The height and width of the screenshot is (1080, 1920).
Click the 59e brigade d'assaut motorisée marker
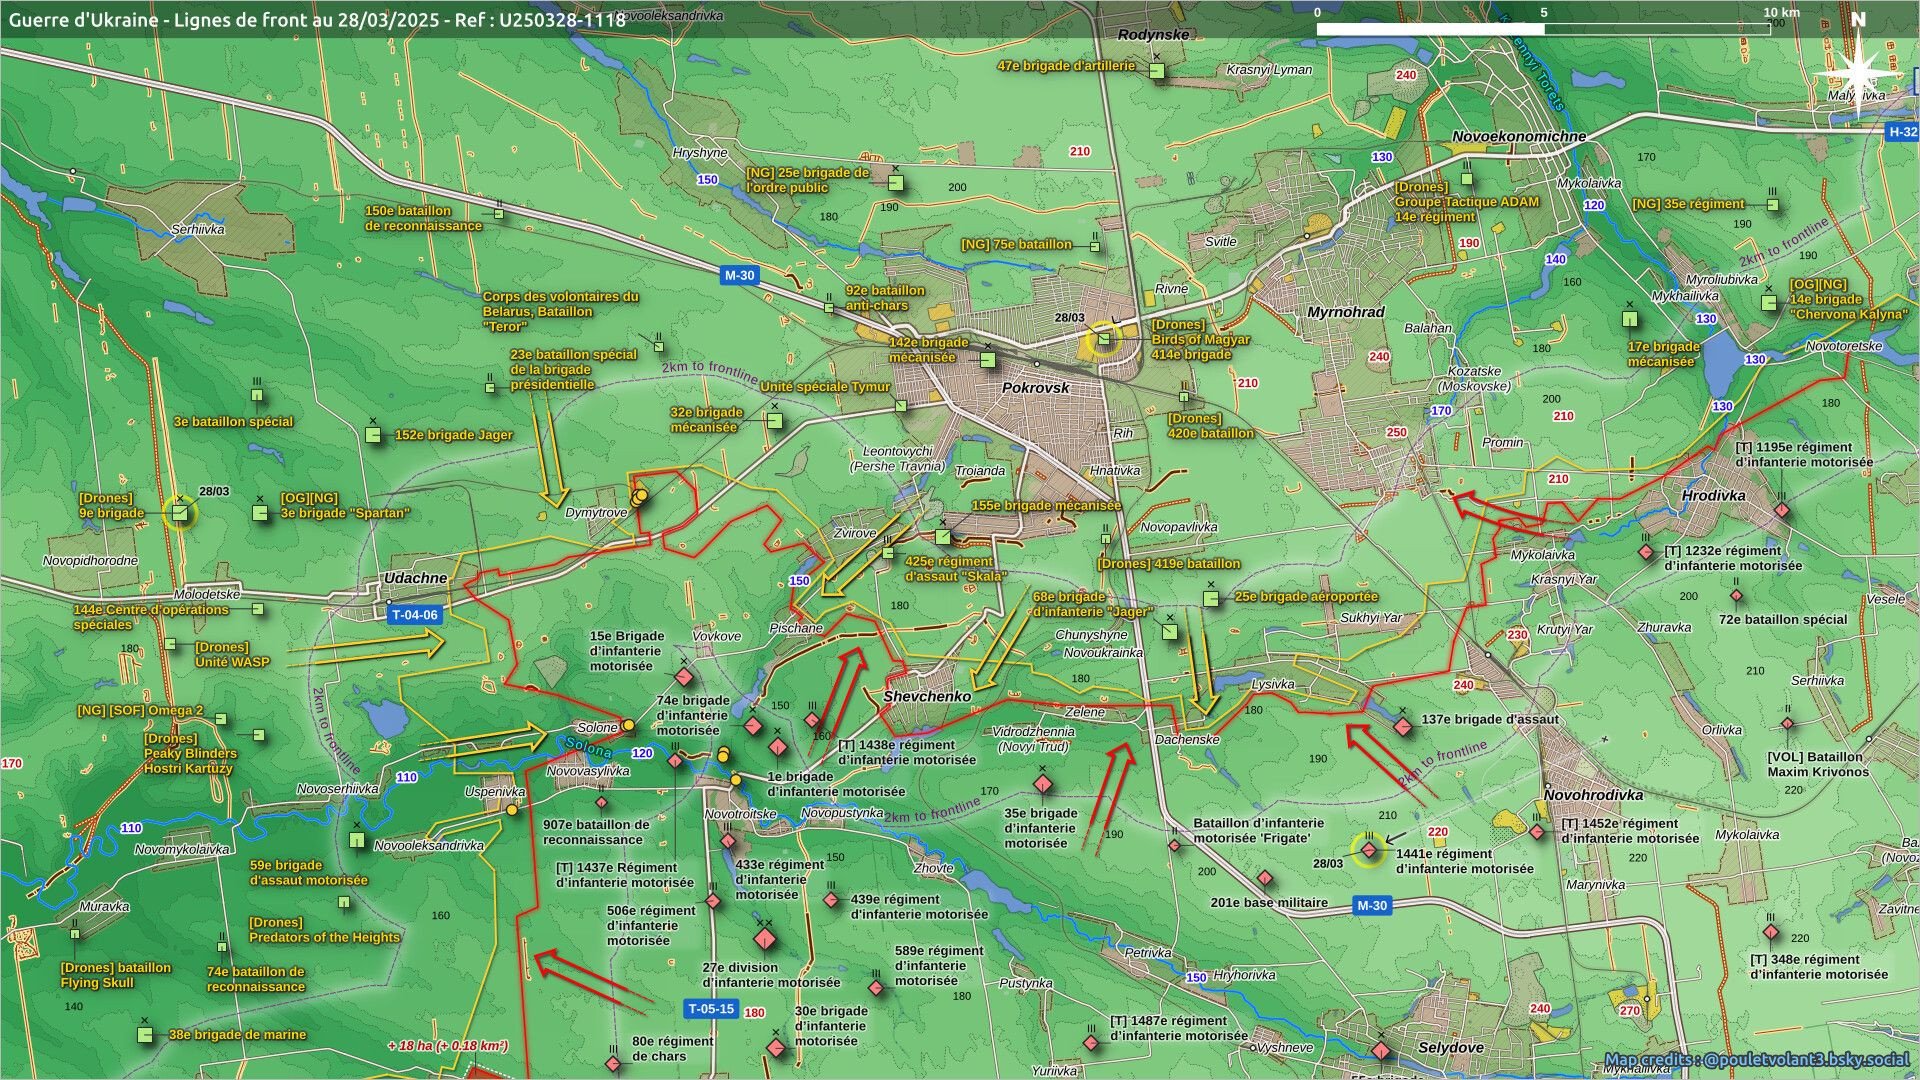click(357, 840)
